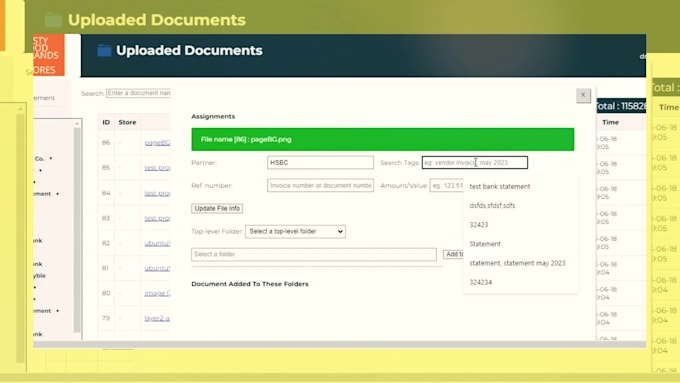This screenshot has height=383, width=680.
Task: Click the green File name [86] pageBG.png banner
Action: (382, 139)
